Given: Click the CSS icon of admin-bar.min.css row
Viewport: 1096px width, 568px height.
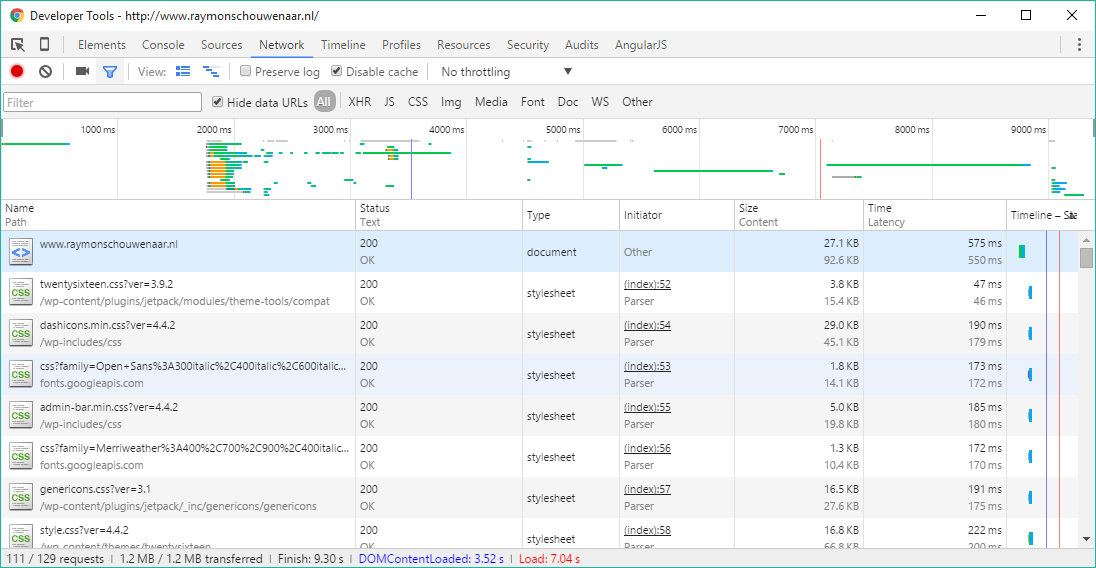Looking at the screenshot, I should click(20, 415).
